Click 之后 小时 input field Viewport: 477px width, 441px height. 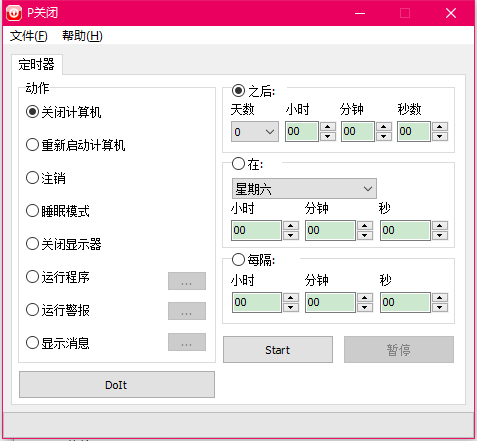tap(302, 131)
